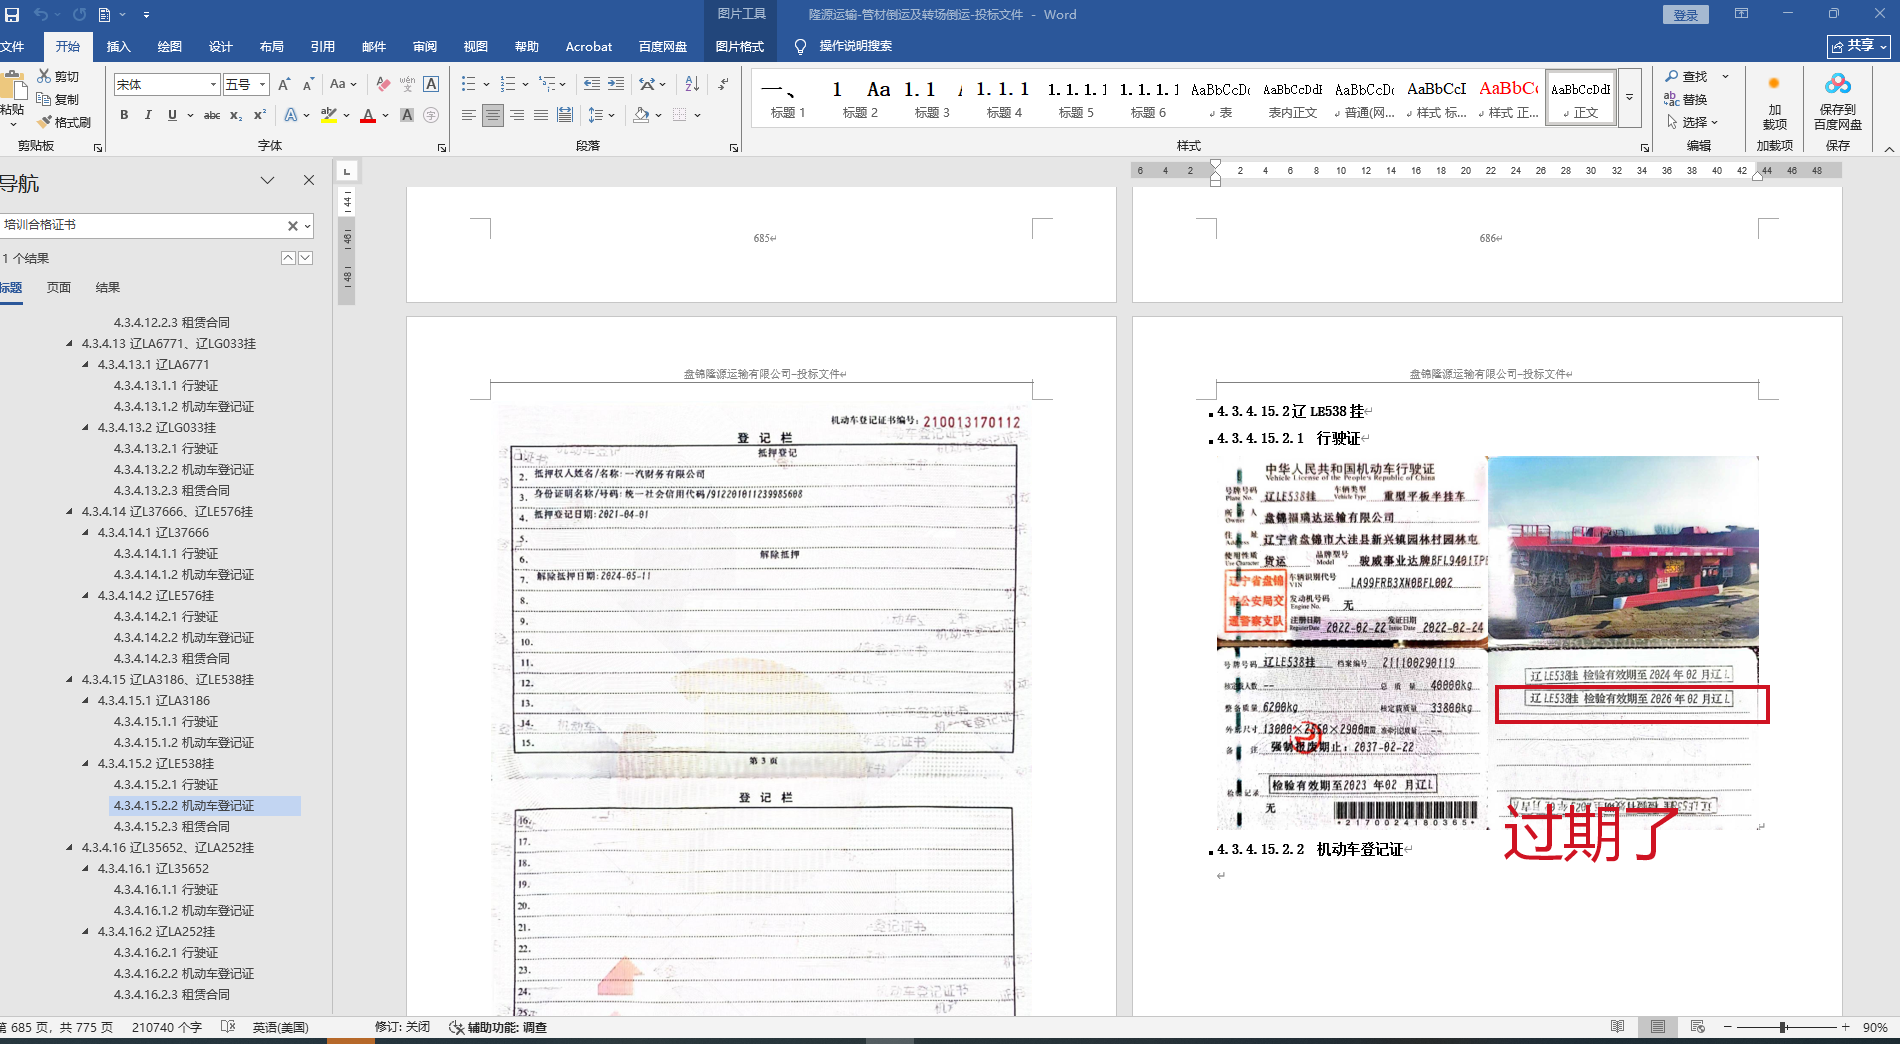The height and width of the screenshot is (1044, 1900).
Task: Switch to Web Layout view in status bar
Action: (x=1697, y=1027)
